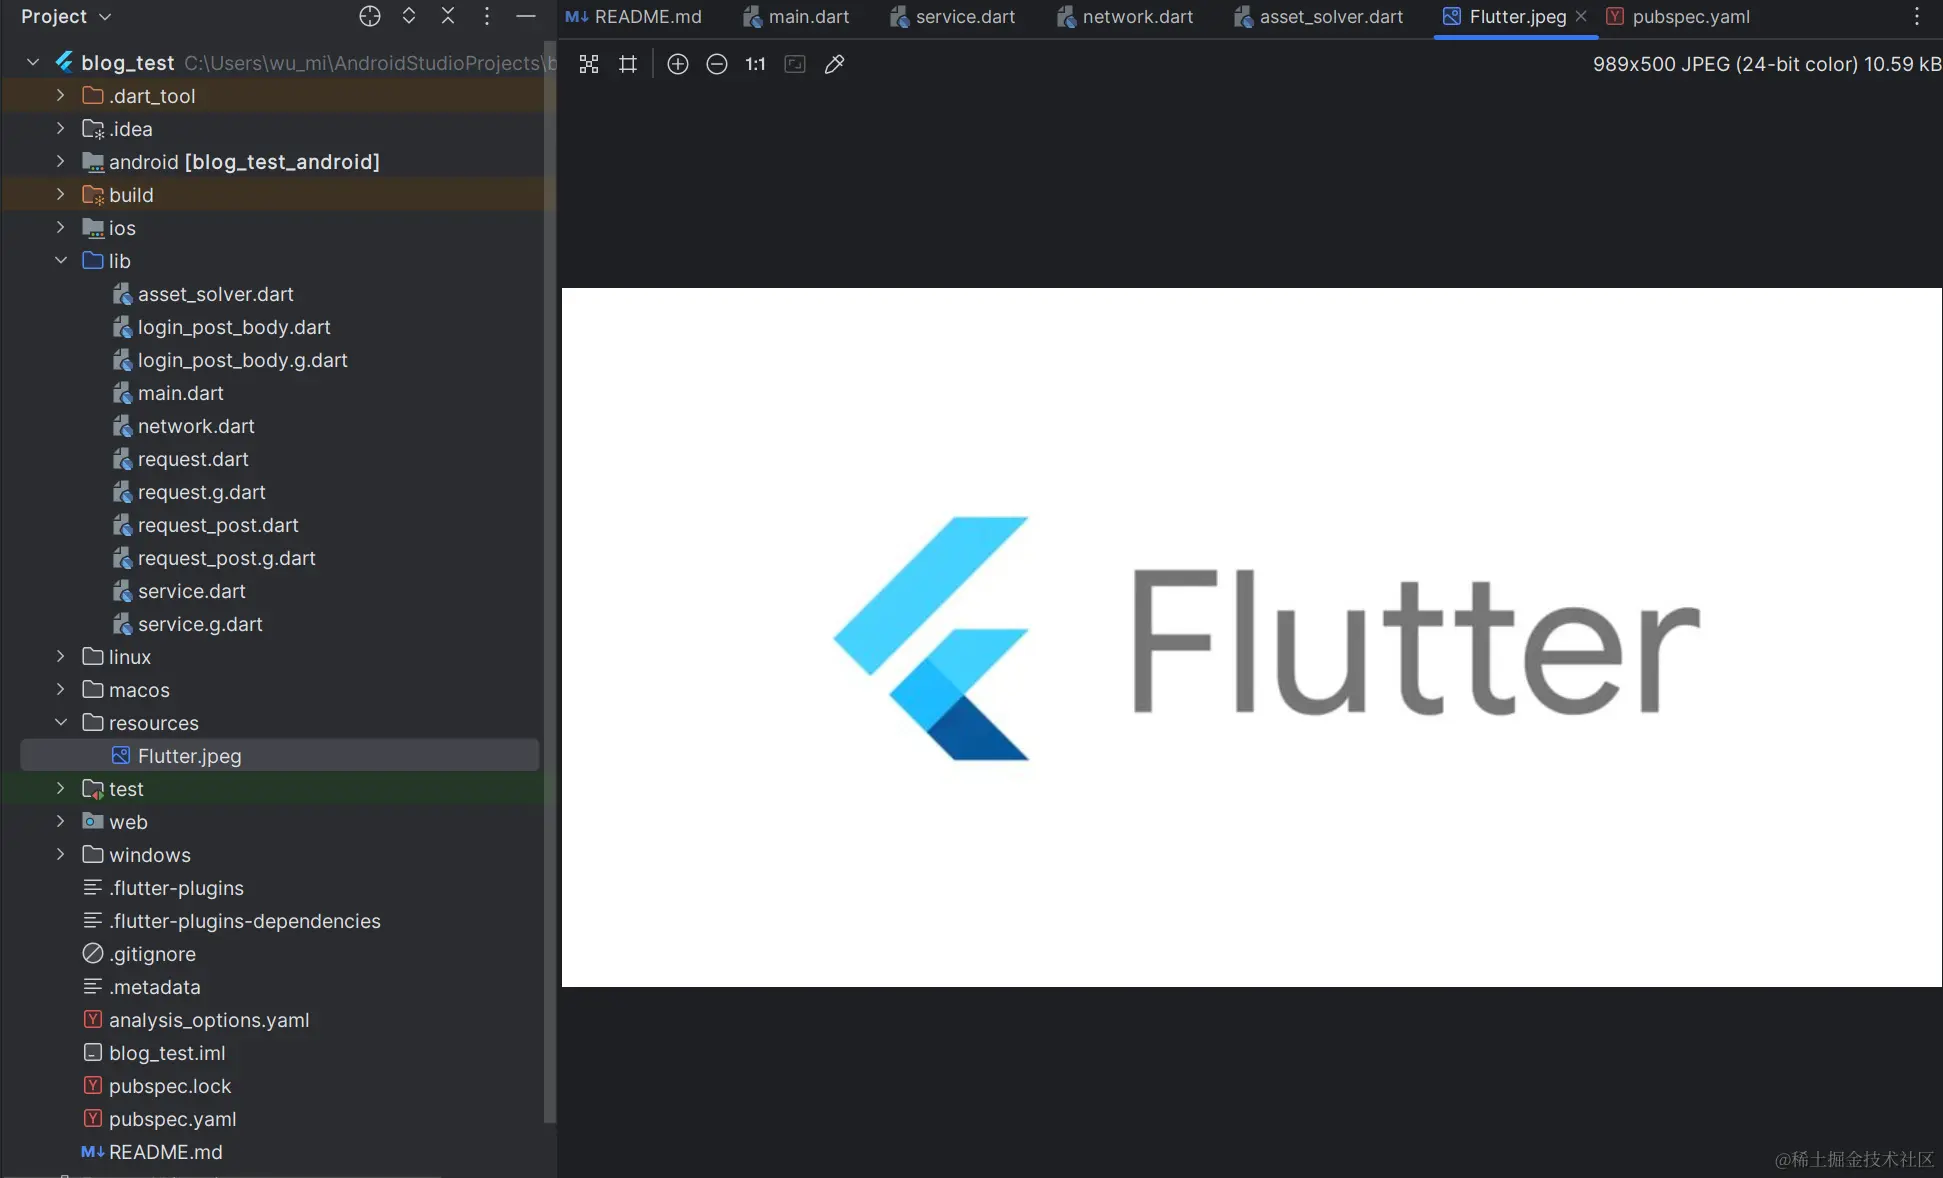Open main.dart from the lib folder
The image size is (1943, 1178).
point(181,393)
